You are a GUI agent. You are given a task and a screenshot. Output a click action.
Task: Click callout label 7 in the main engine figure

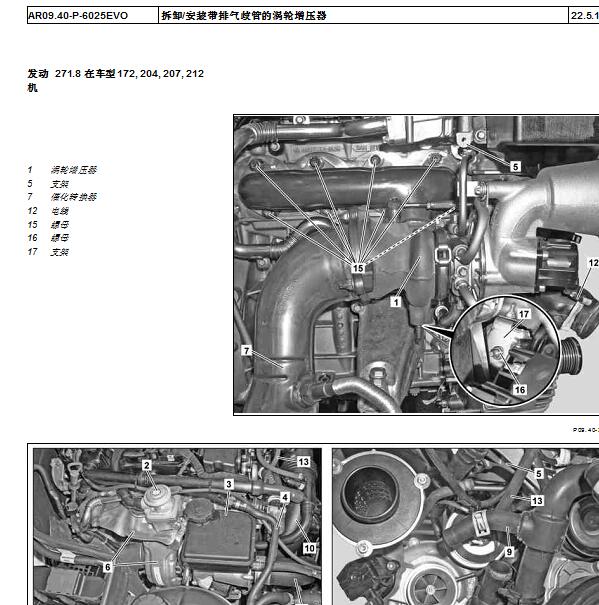pos(247,351)
